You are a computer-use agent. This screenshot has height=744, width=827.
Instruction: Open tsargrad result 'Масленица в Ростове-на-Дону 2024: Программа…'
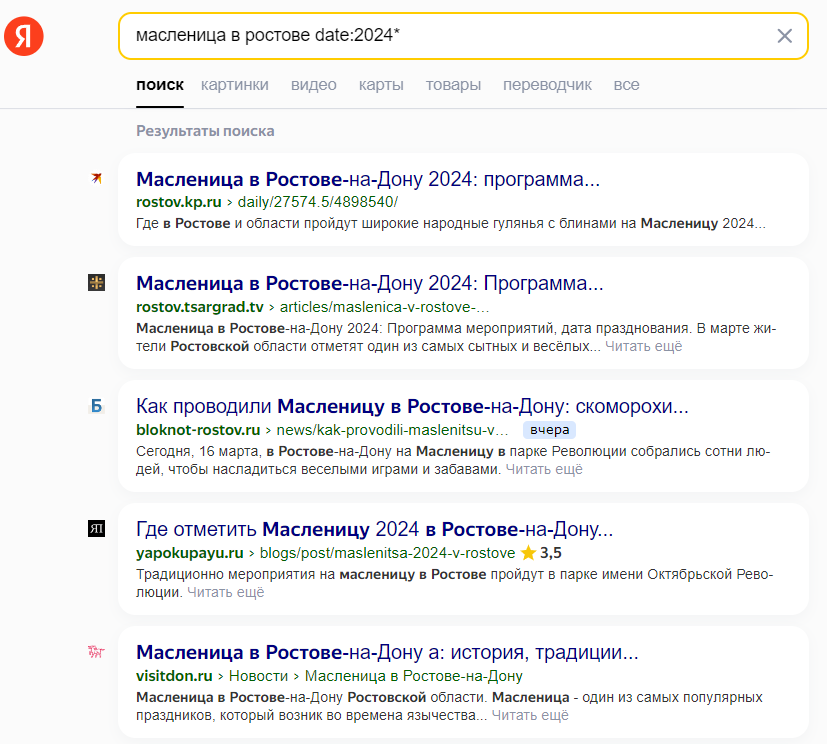370,283
